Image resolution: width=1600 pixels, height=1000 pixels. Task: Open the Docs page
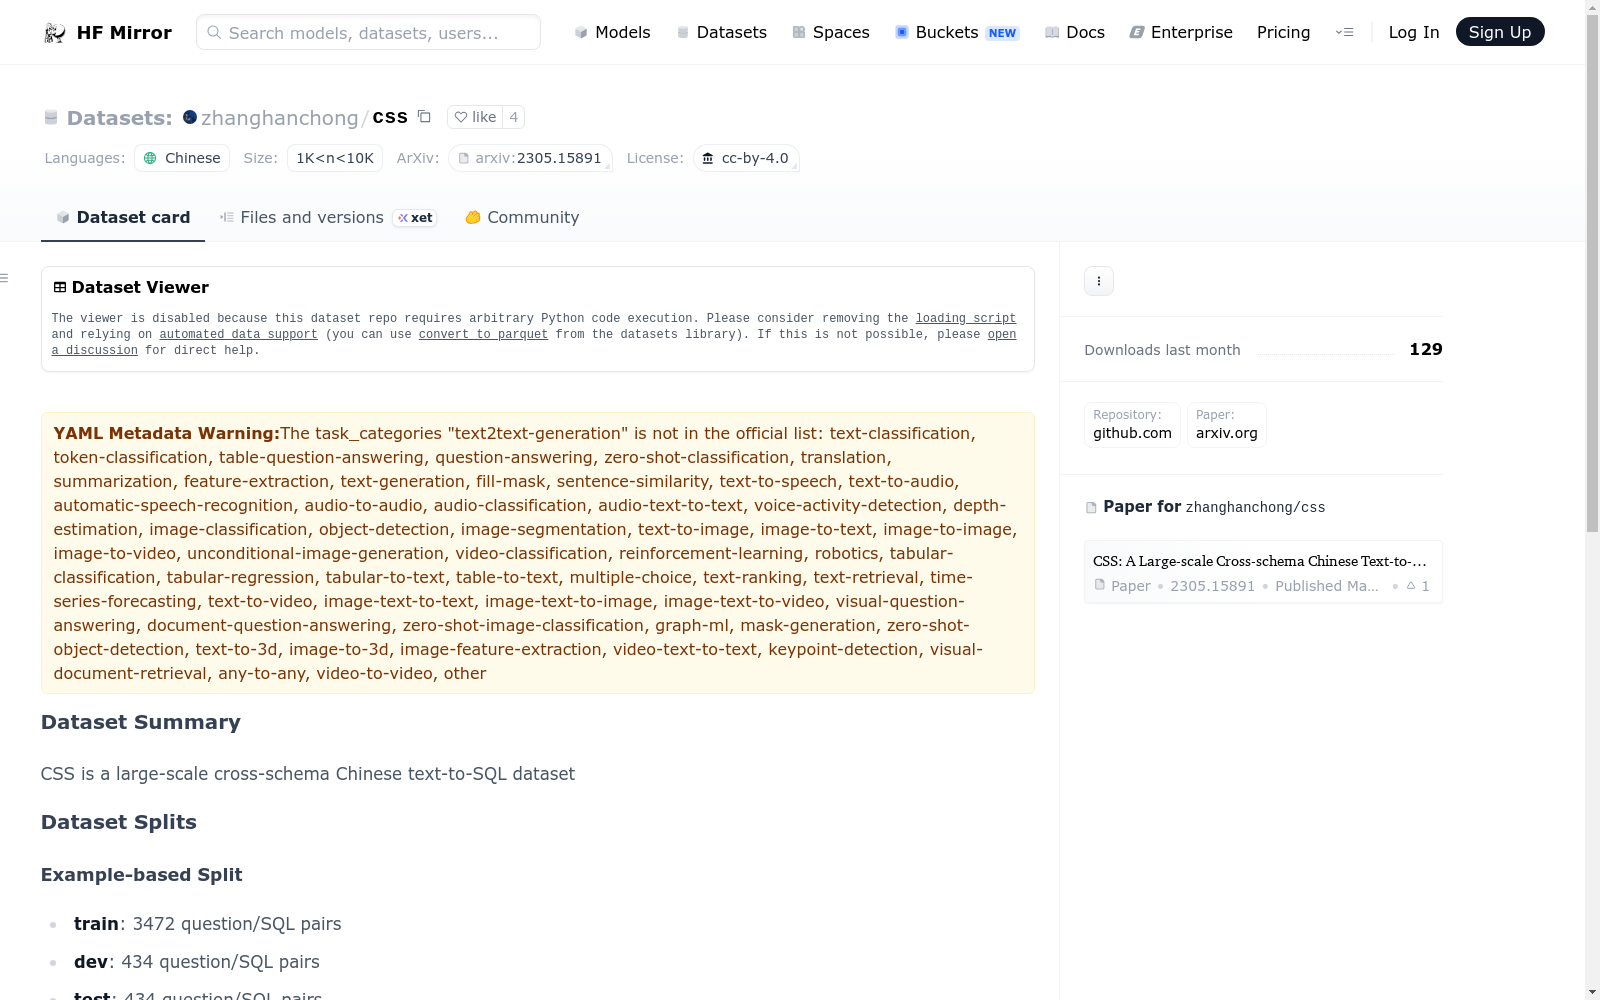(x=1075, y=32)
